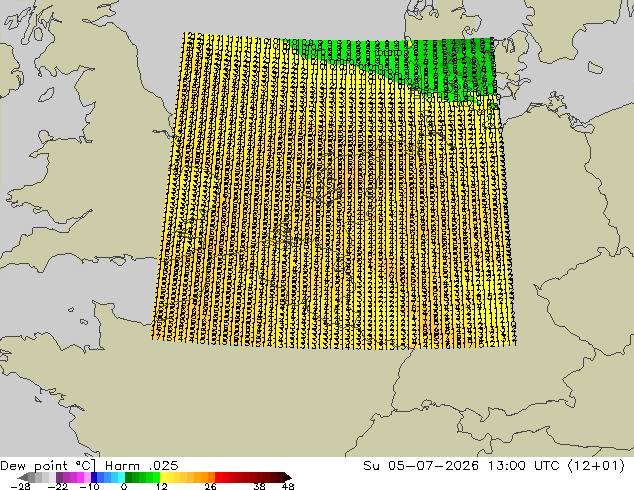
Task: Click the 0 legend scale label
Action: point(124,486)
